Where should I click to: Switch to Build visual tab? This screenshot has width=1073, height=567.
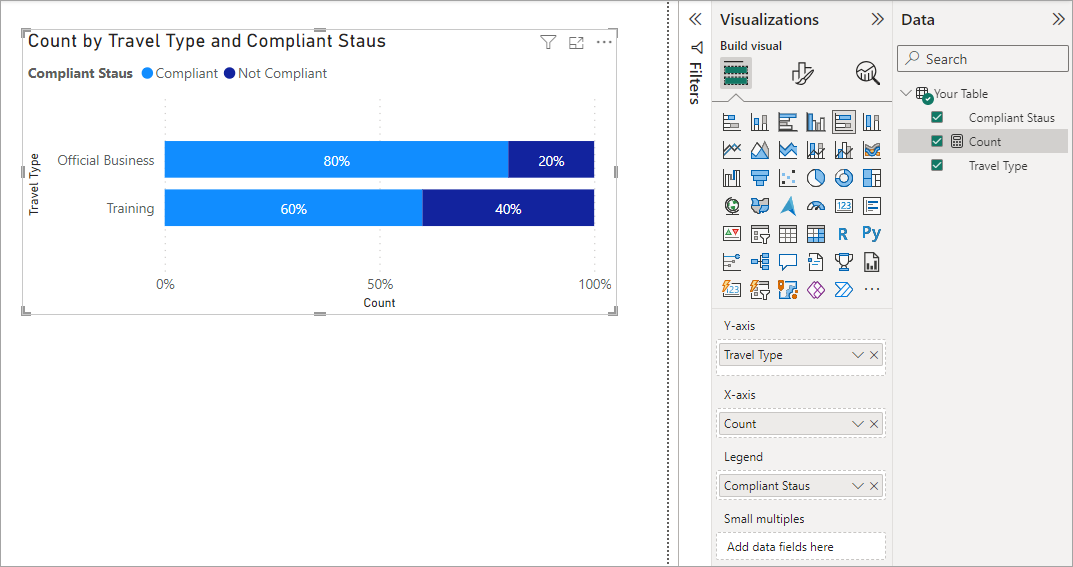click(736, 72)
